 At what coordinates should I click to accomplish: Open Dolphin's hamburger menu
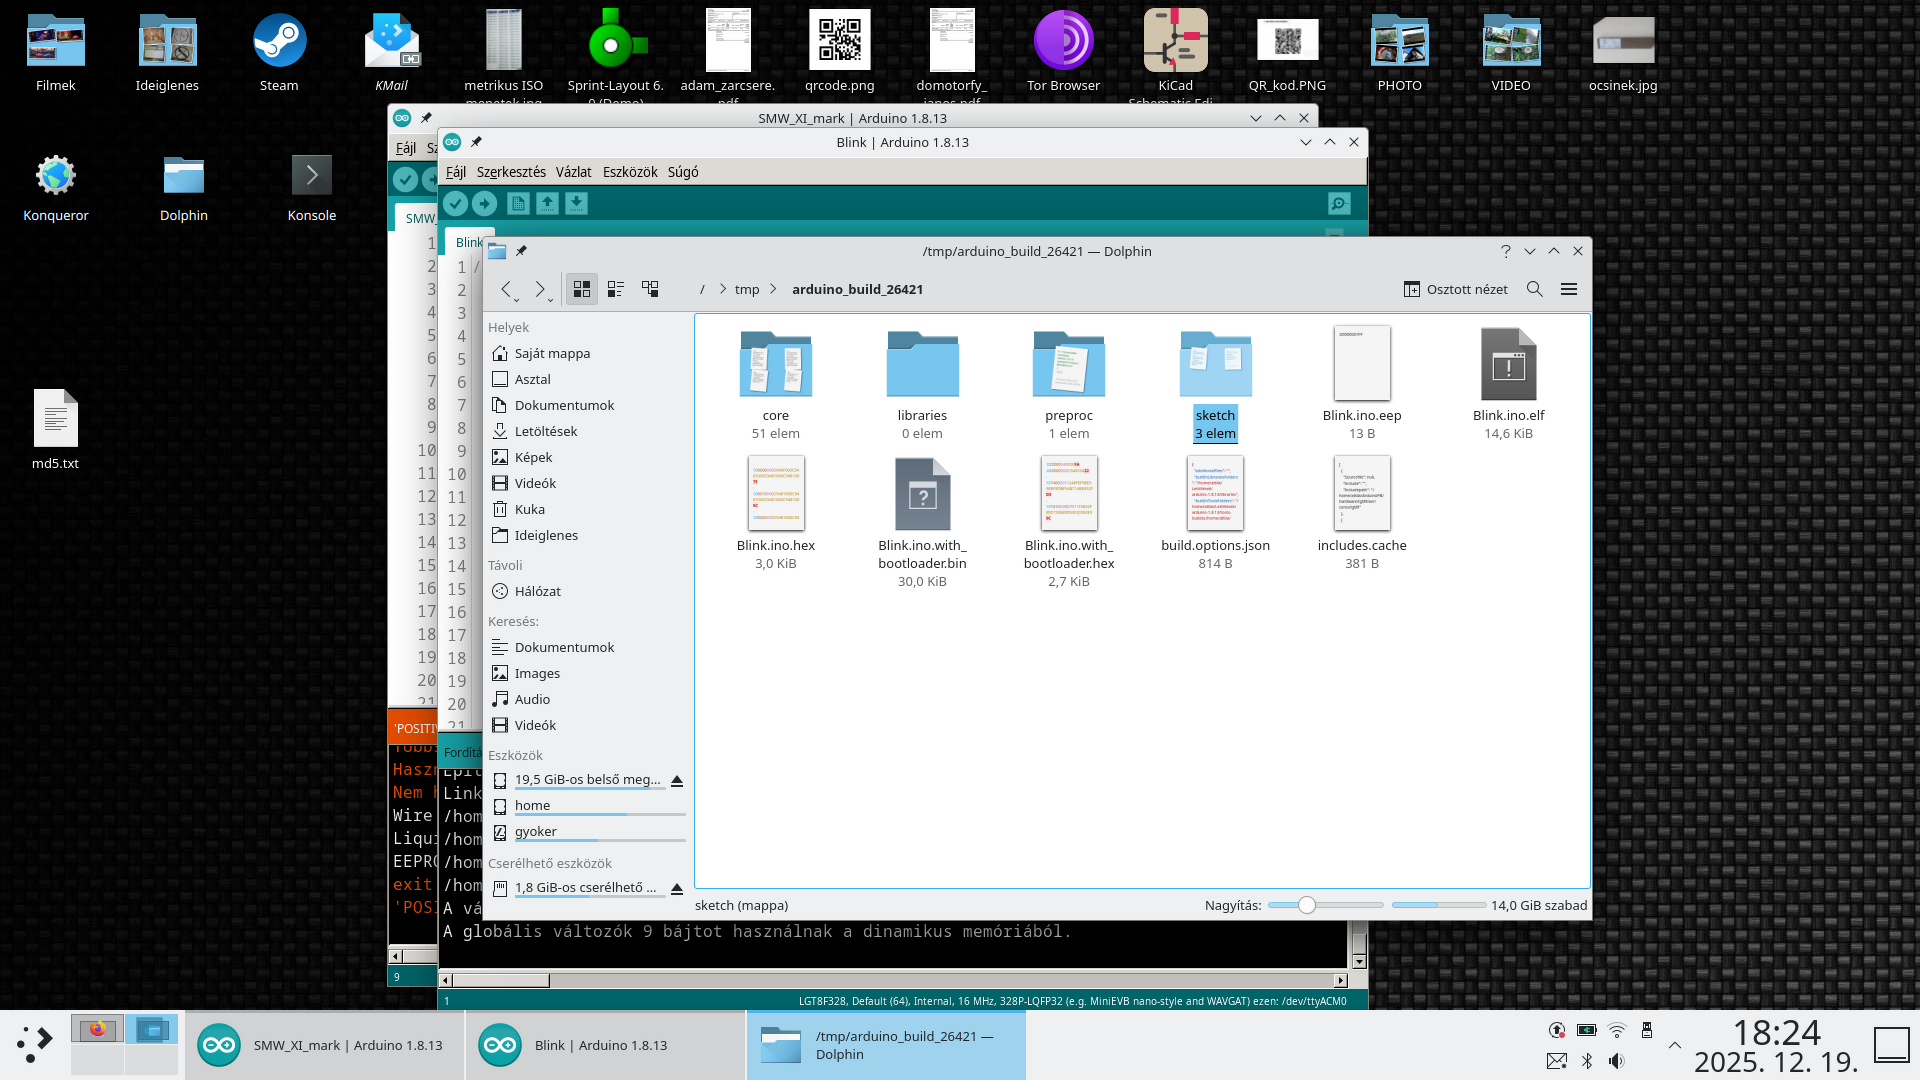click(1569, 289)
